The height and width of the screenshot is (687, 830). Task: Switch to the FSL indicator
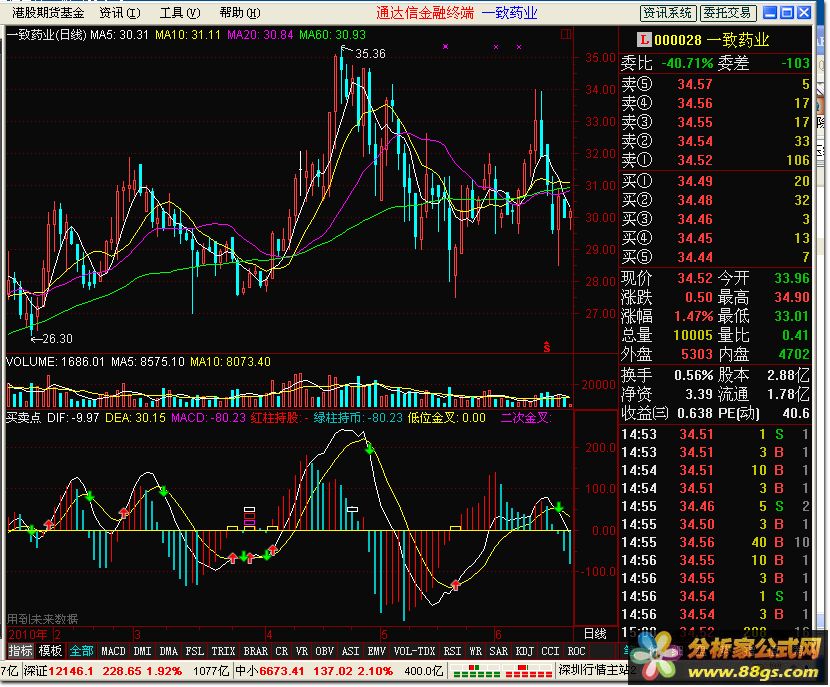coord(195,651)
